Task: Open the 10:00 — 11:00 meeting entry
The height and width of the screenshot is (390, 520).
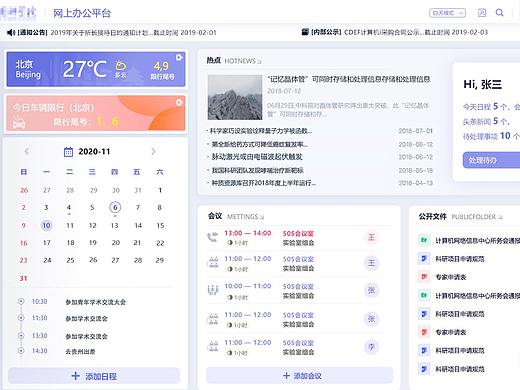Action: [x=294, y=290]
